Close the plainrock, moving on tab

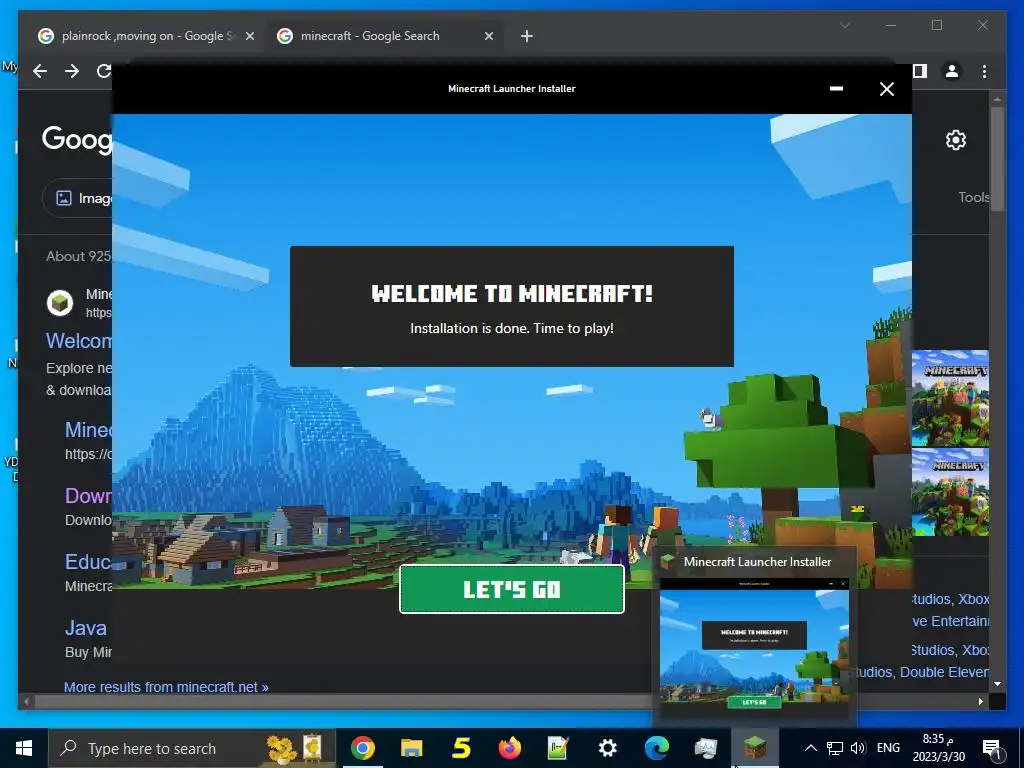coord(249,36)
